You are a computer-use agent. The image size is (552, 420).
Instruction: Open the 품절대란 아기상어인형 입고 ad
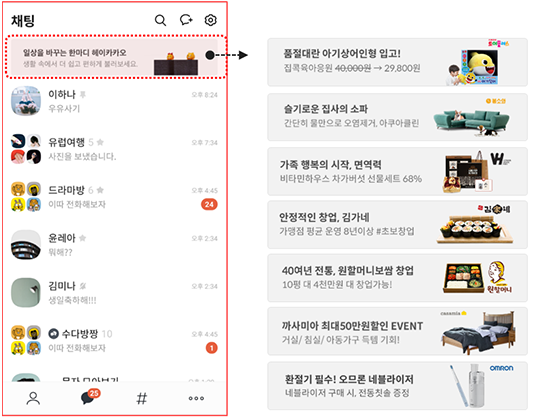coord(397,62)
